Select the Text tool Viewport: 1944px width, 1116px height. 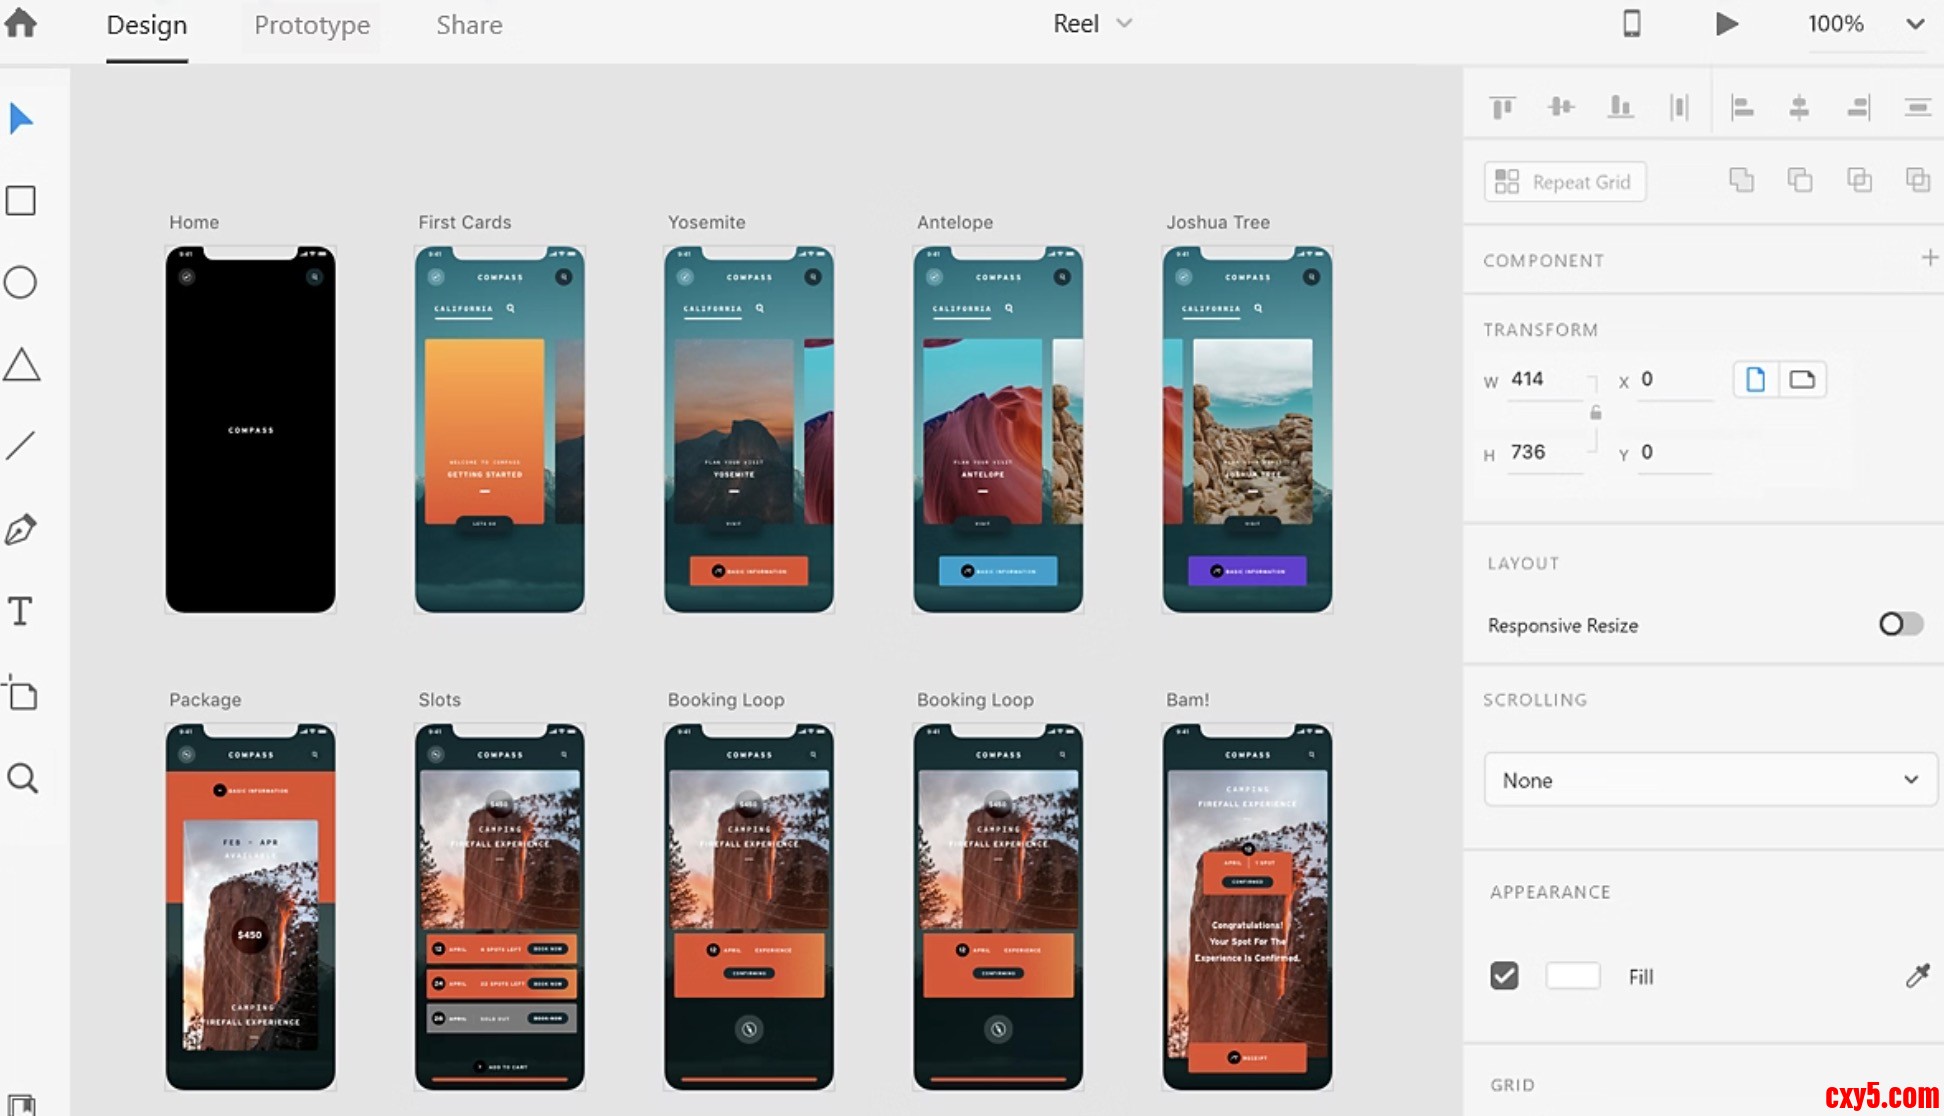pos(21,611)
